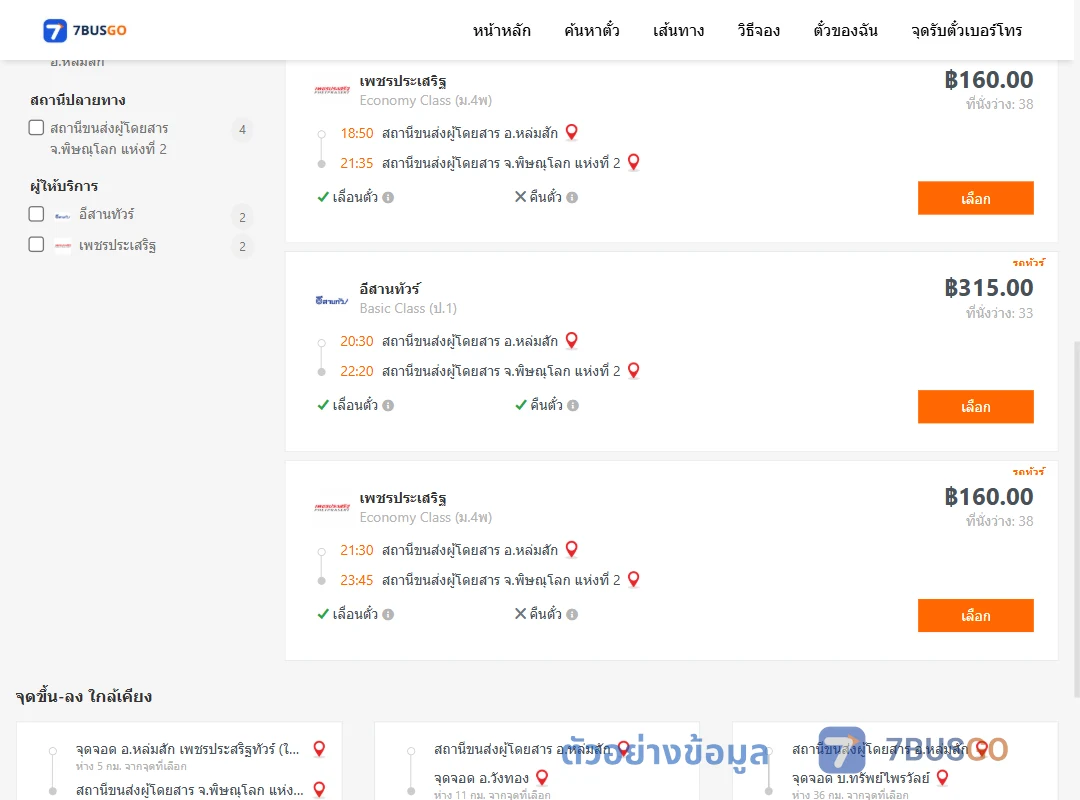
Task: Check the สถานีขนส่งผู้โดยสาร จ.พิษณุโลก แห่งที่ 2 filter
Action: point(37,127)
